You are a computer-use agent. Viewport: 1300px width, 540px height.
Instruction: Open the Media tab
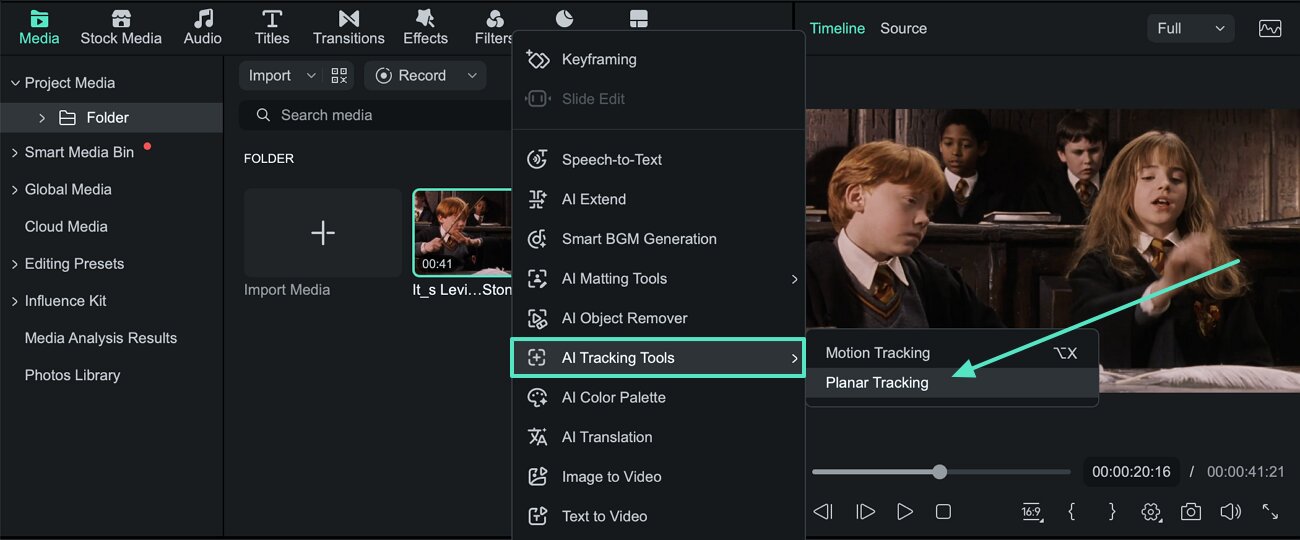(39, 28)
